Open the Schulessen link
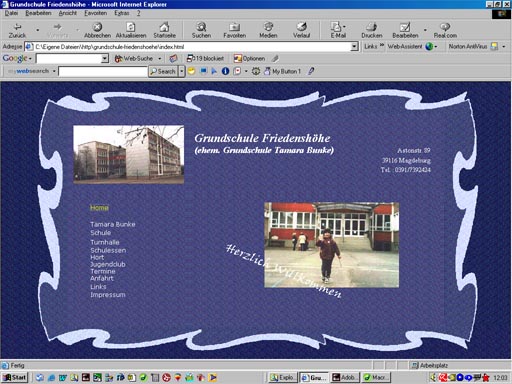The height and width of the screenshot is (384, 512). point(108,250)
